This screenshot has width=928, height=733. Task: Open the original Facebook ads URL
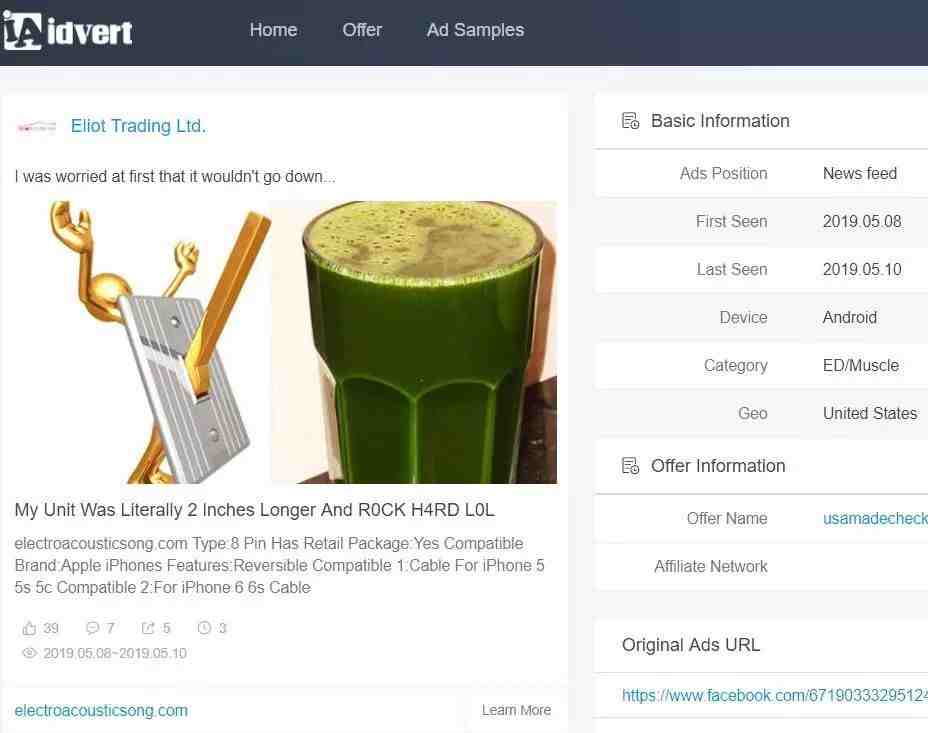[775, 695]
